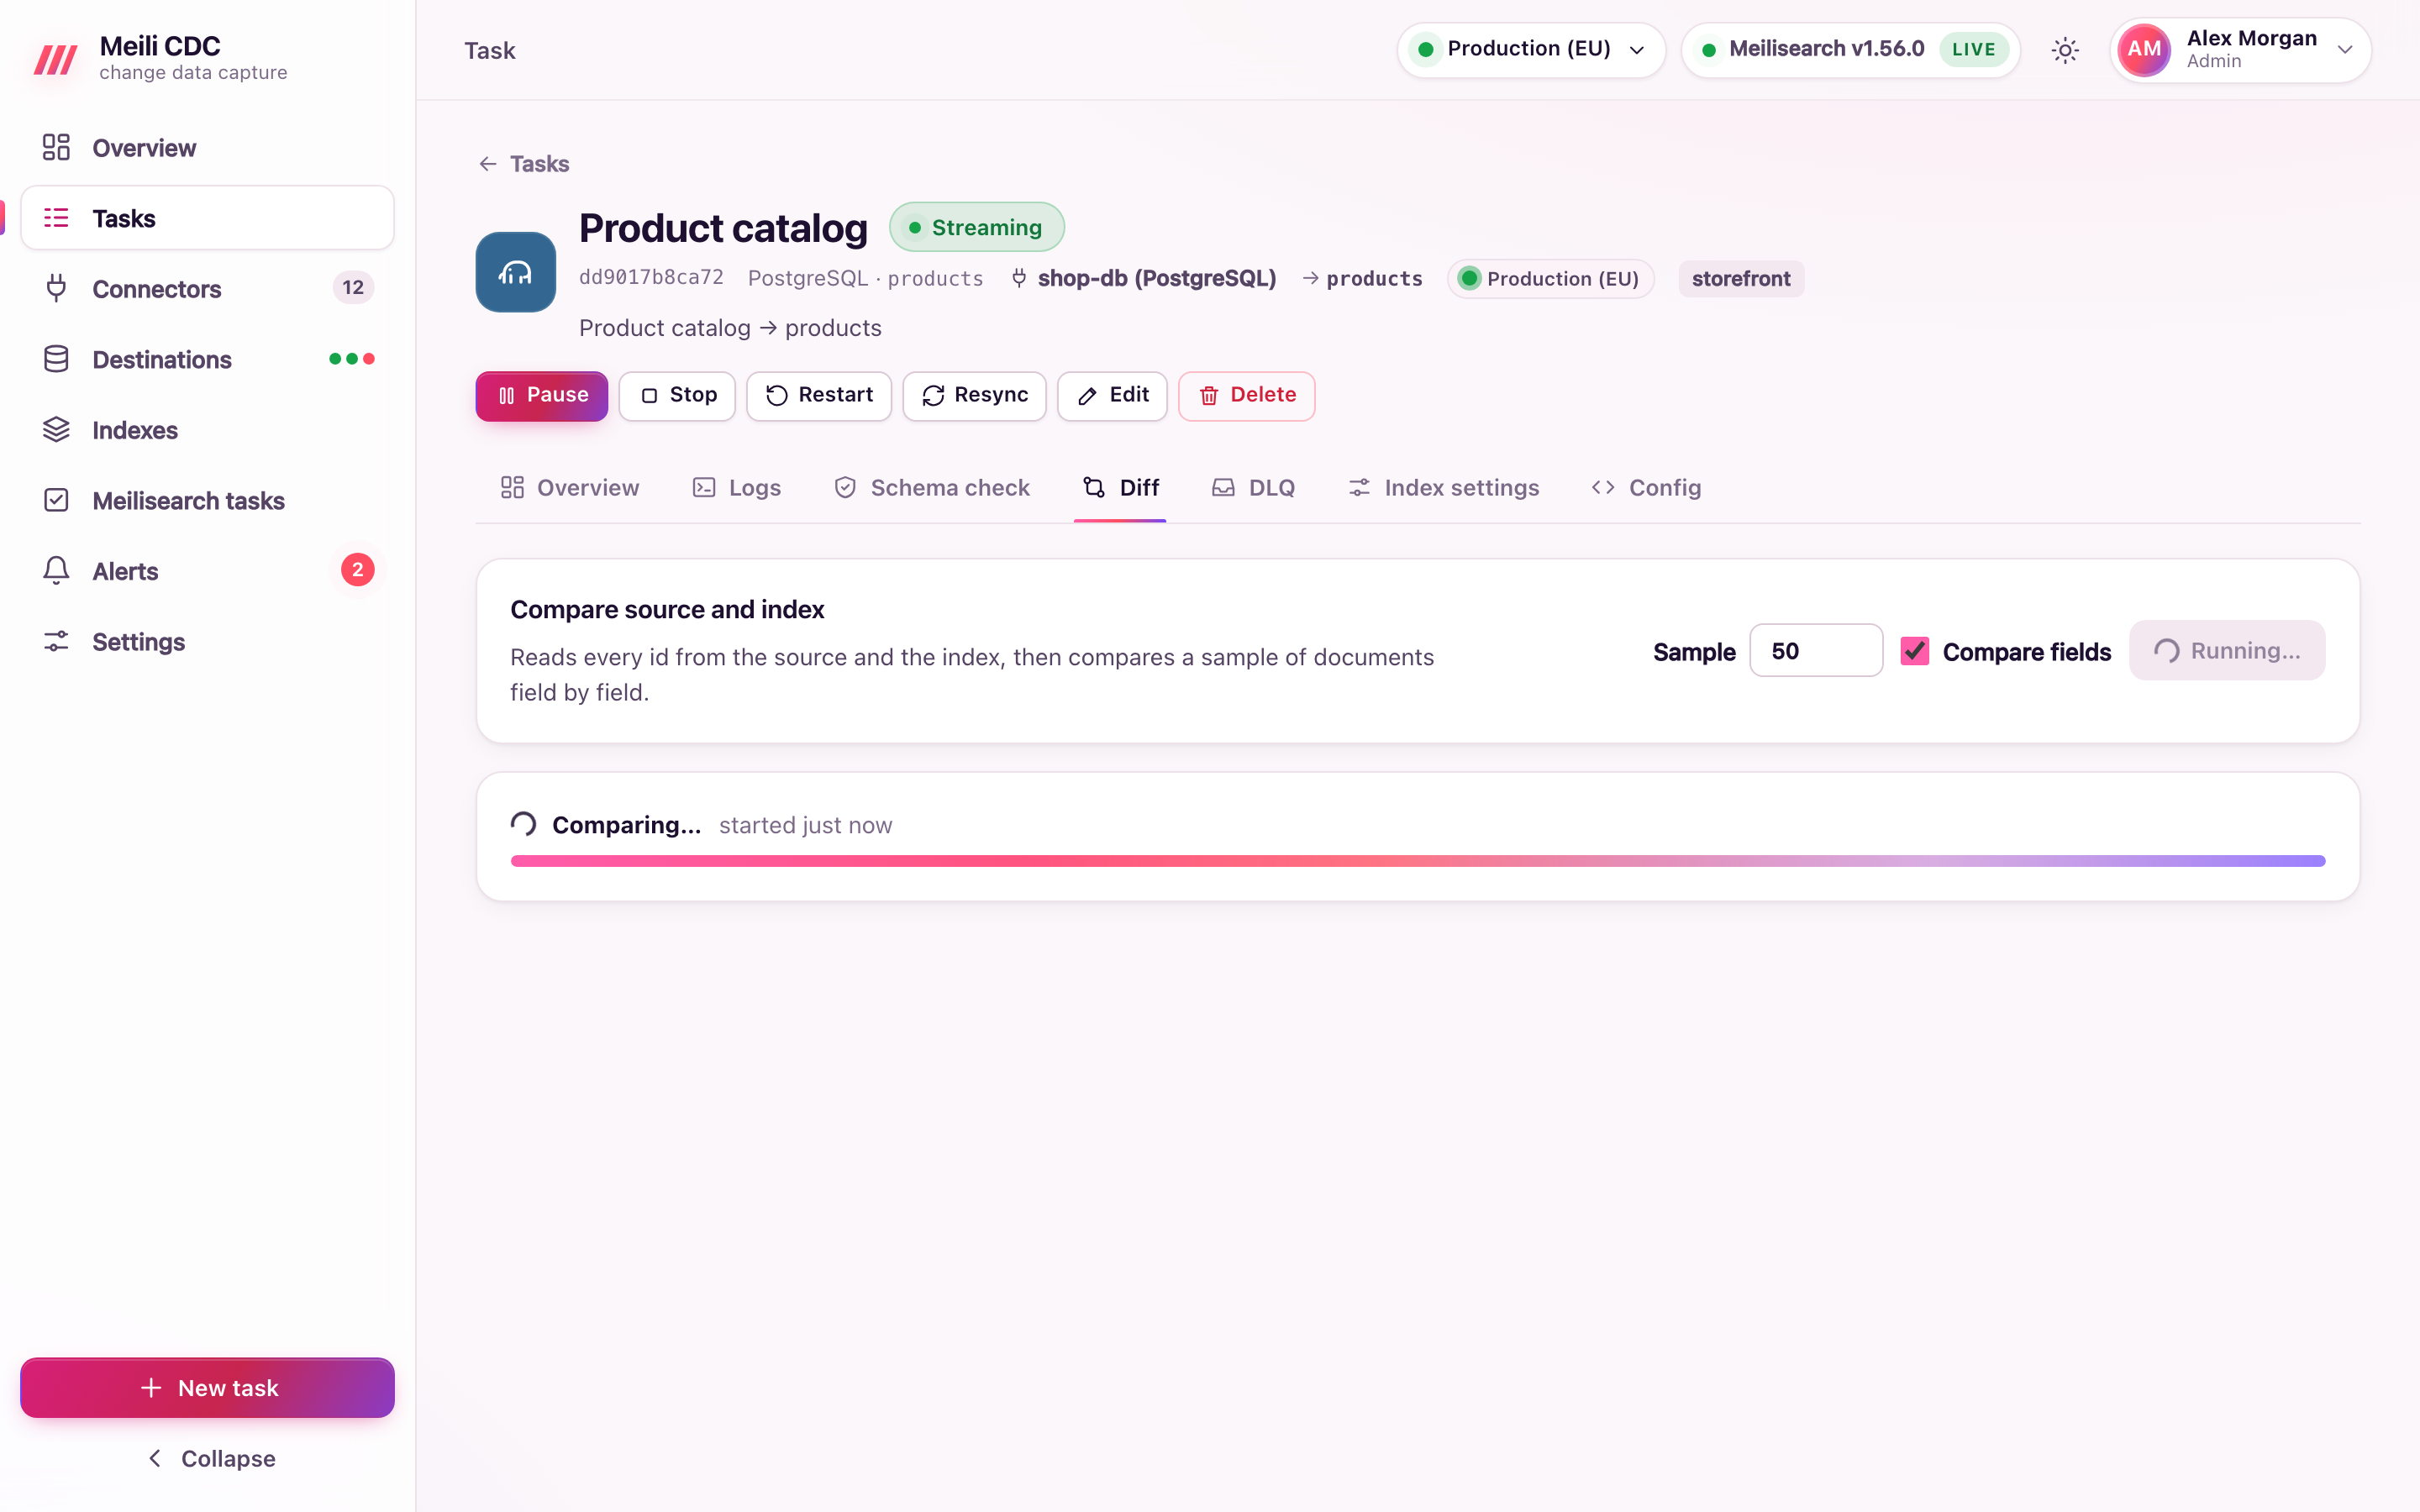Restart the Product catalog task
The width and height of the screenshot is (2420, 1512).
[x=819, y=396]
